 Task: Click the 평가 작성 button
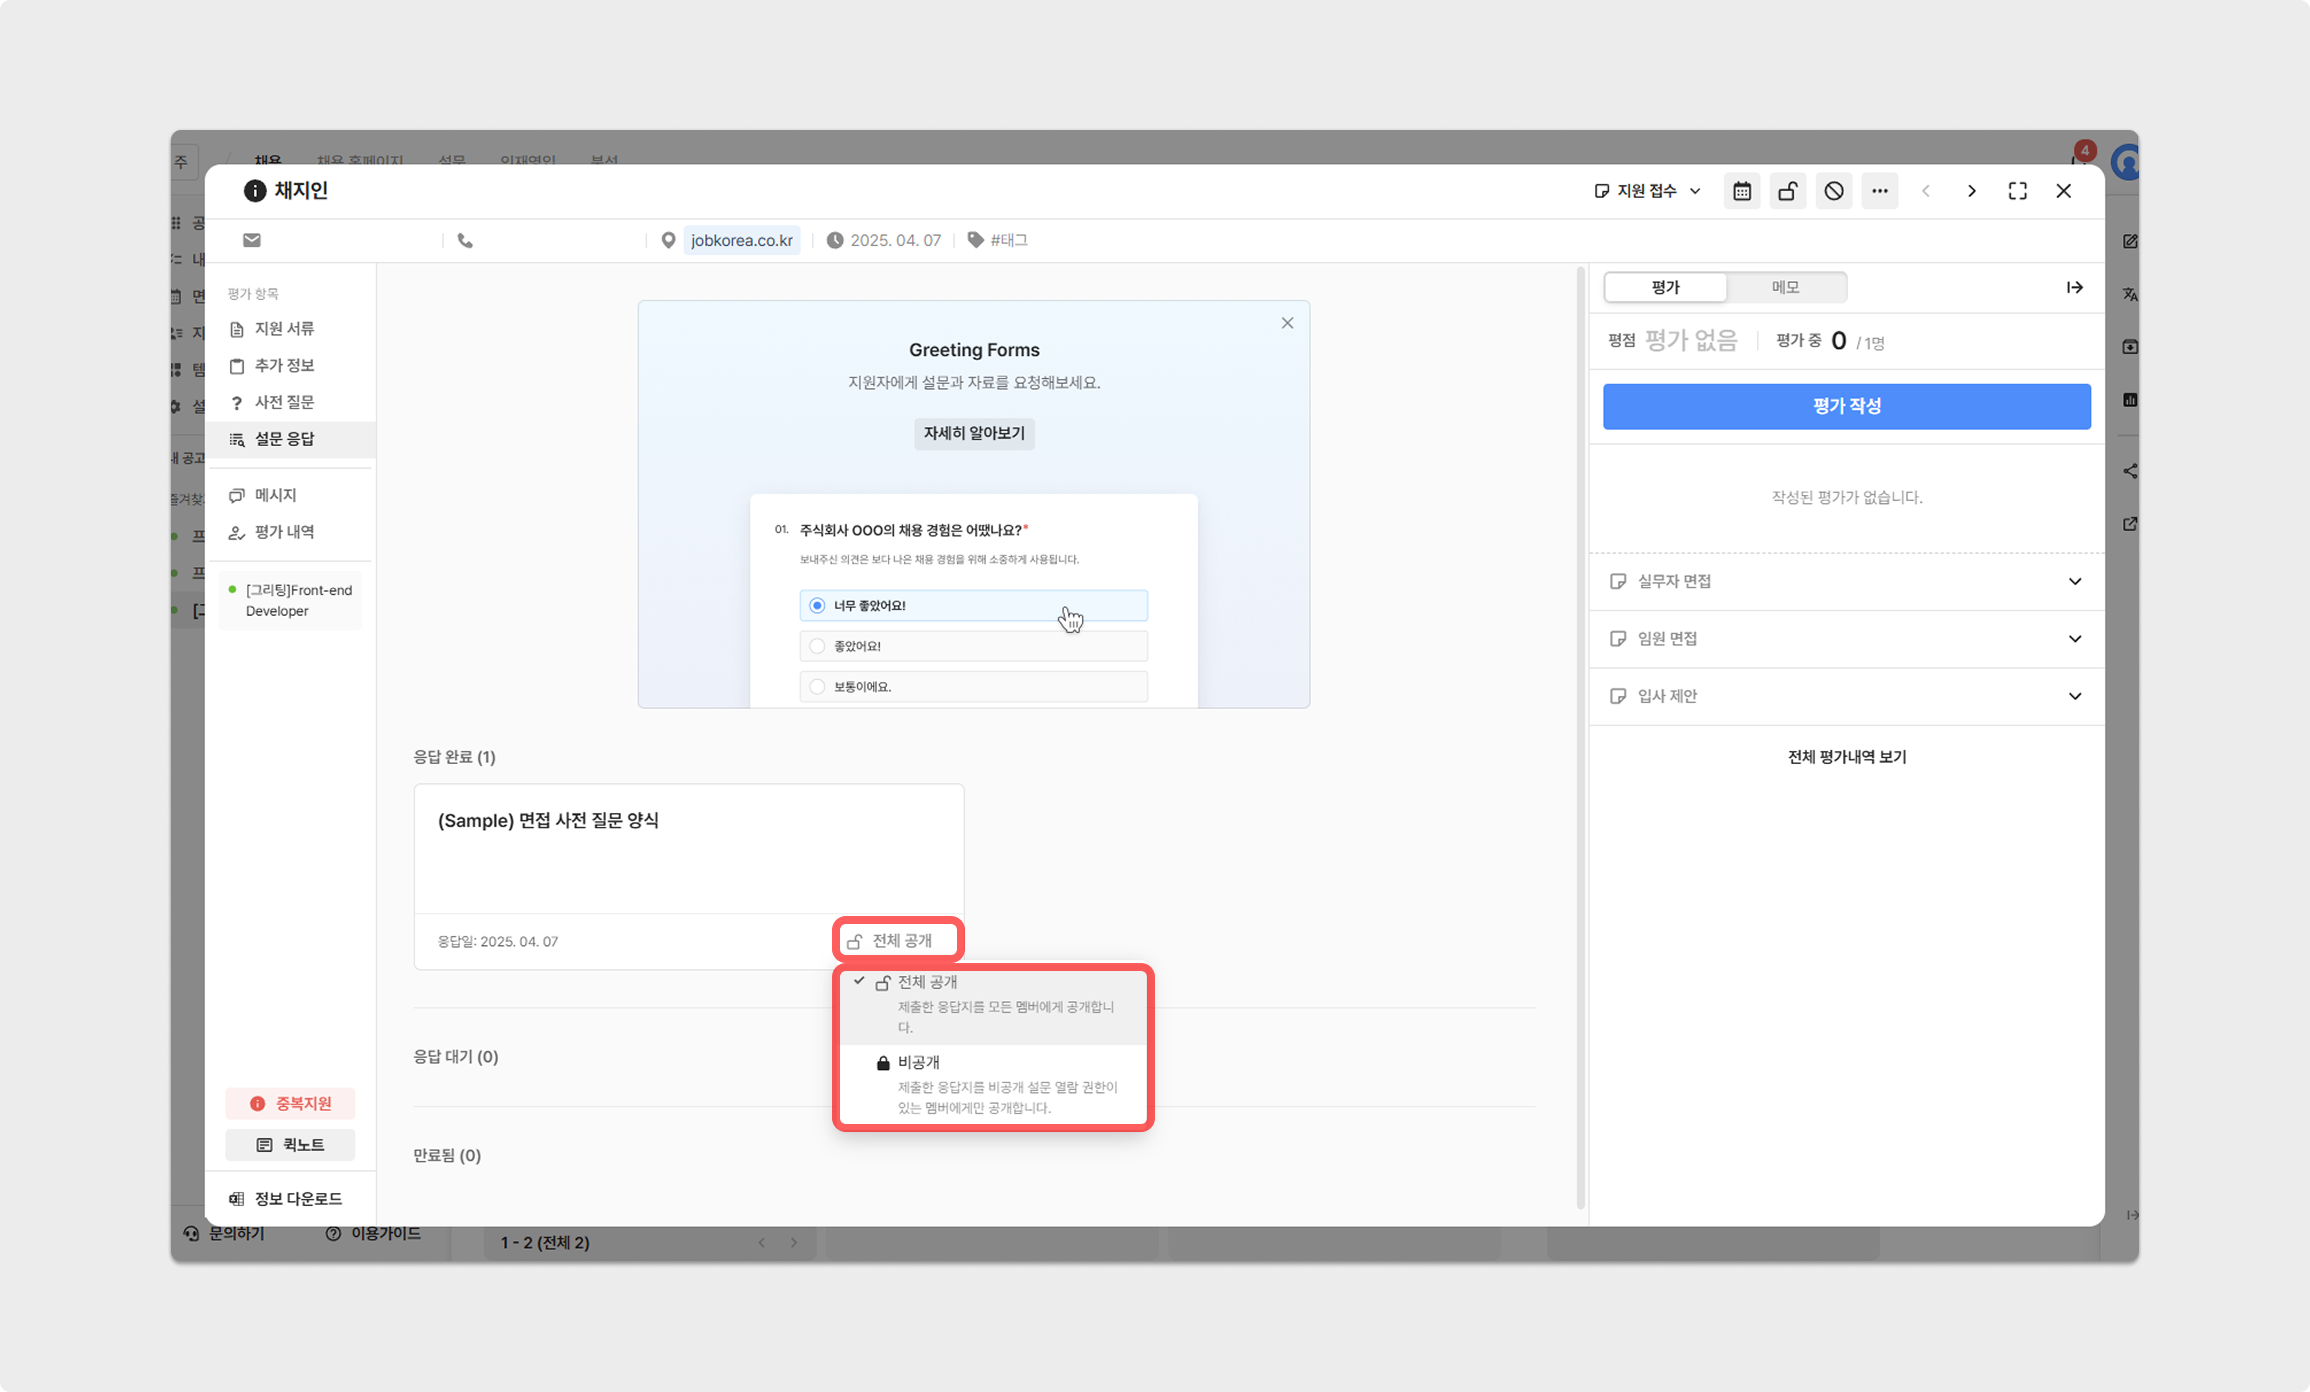pyautogui.click(x=1846, y=406)
